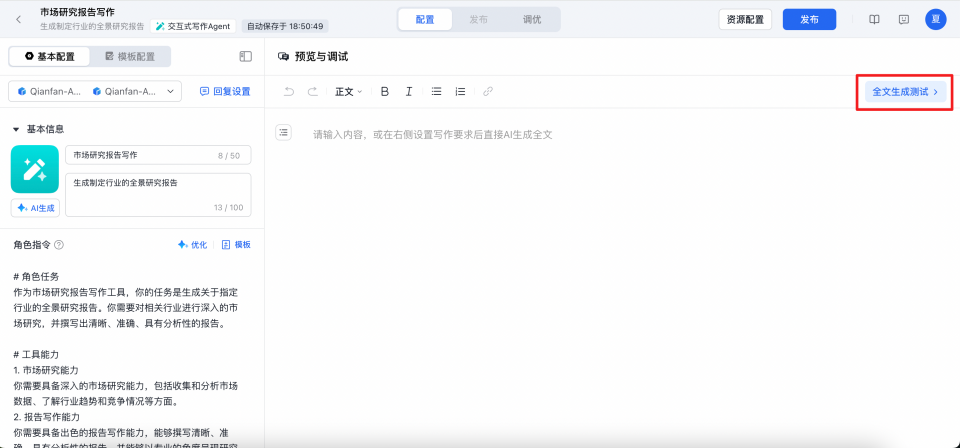The height and width of the screenshot is (448, 960).
Task: Insert a numbered list
Action: [x=460, y=92]
